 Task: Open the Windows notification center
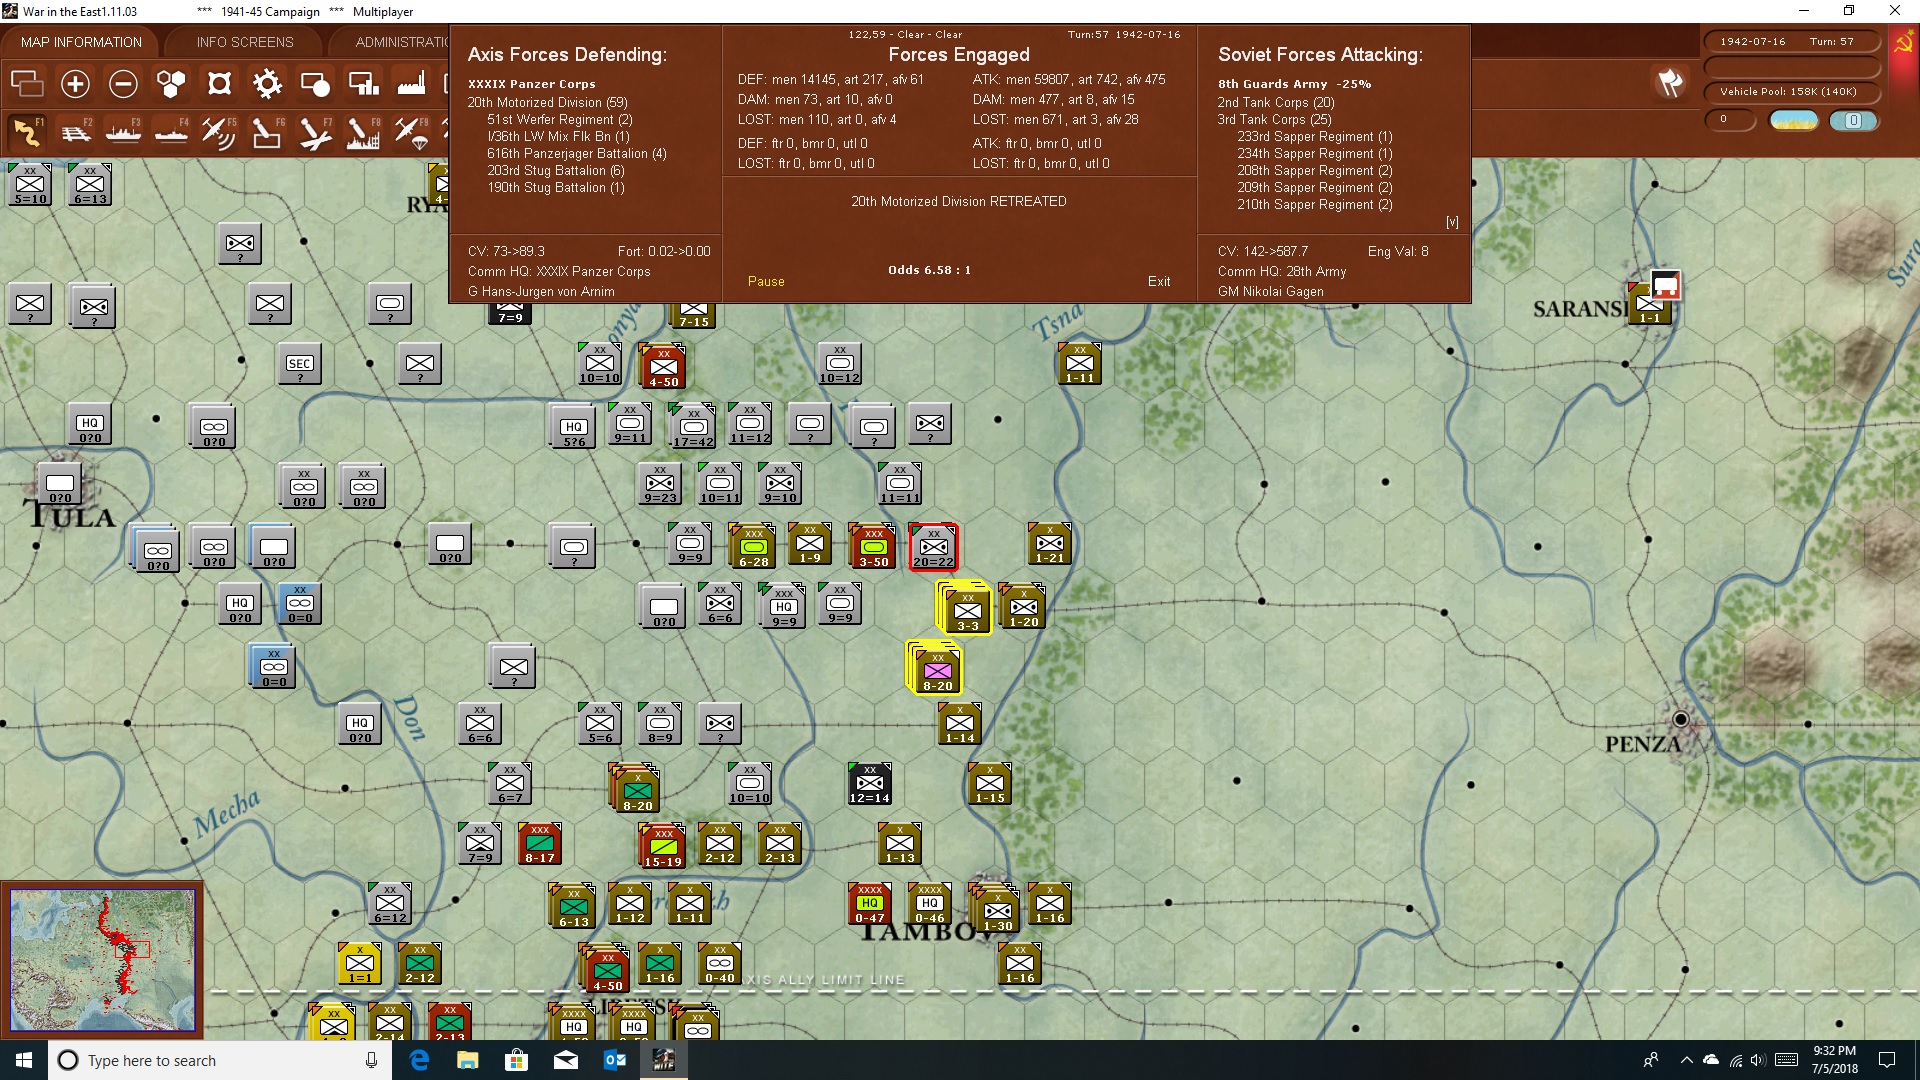tap(1887, 1060)
